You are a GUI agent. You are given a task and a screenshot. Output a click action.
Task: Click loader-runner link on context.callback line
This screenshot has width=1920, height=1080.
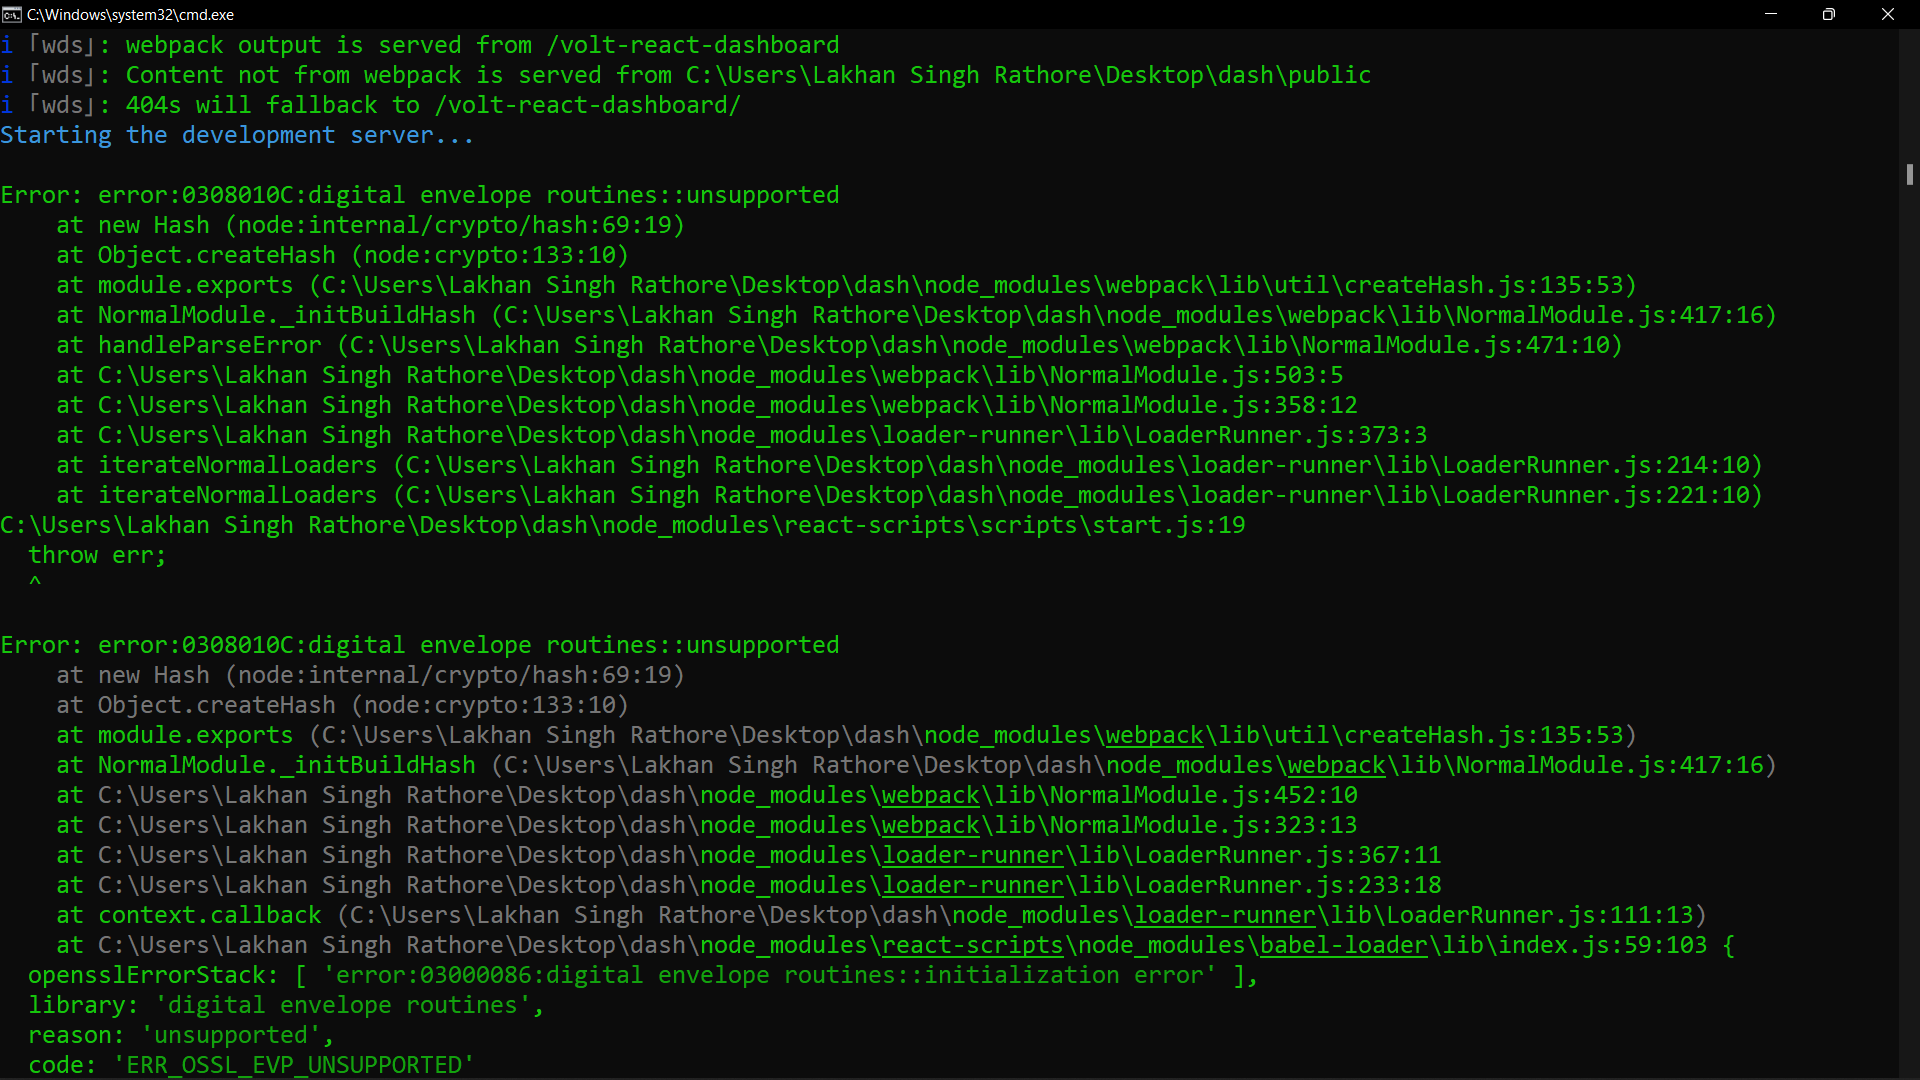[x=1224, y=916]
